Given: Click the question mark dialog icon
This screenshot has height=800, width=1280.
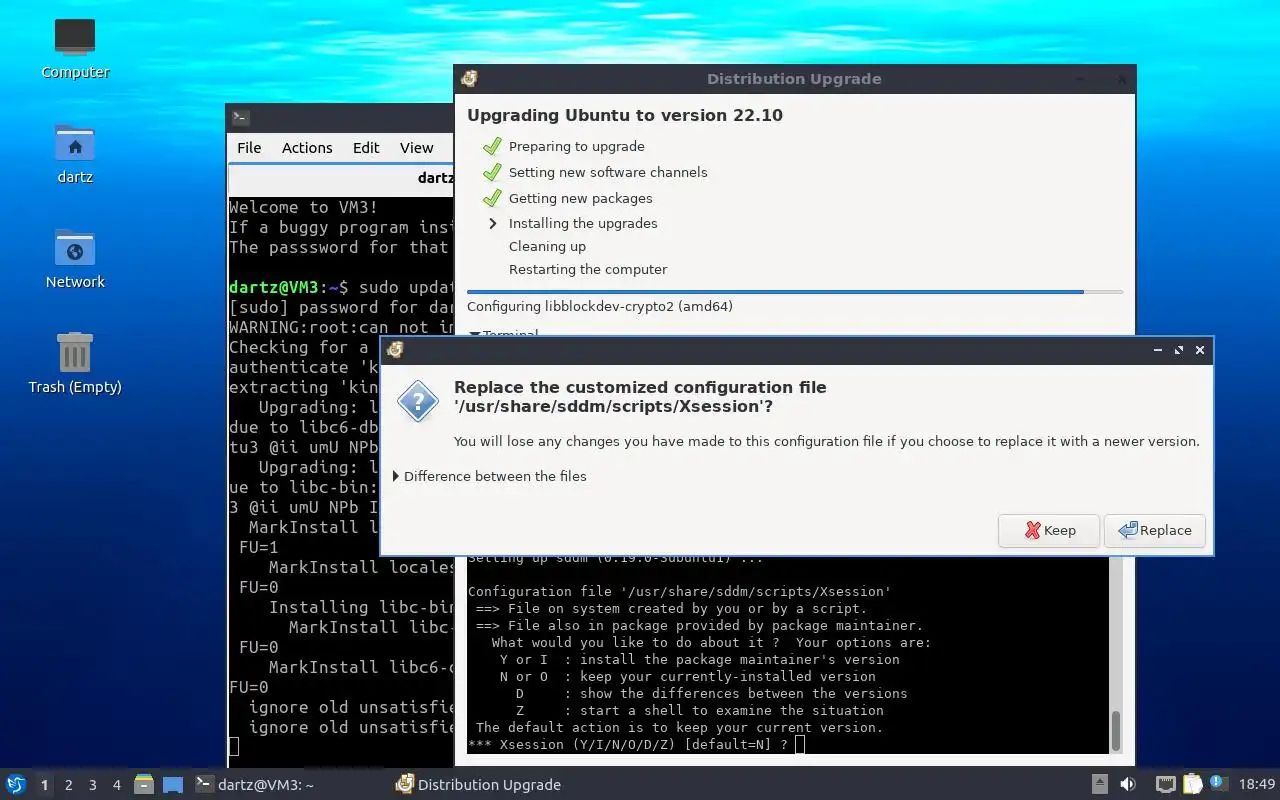Looking at the screenshot, I should 418,401.
